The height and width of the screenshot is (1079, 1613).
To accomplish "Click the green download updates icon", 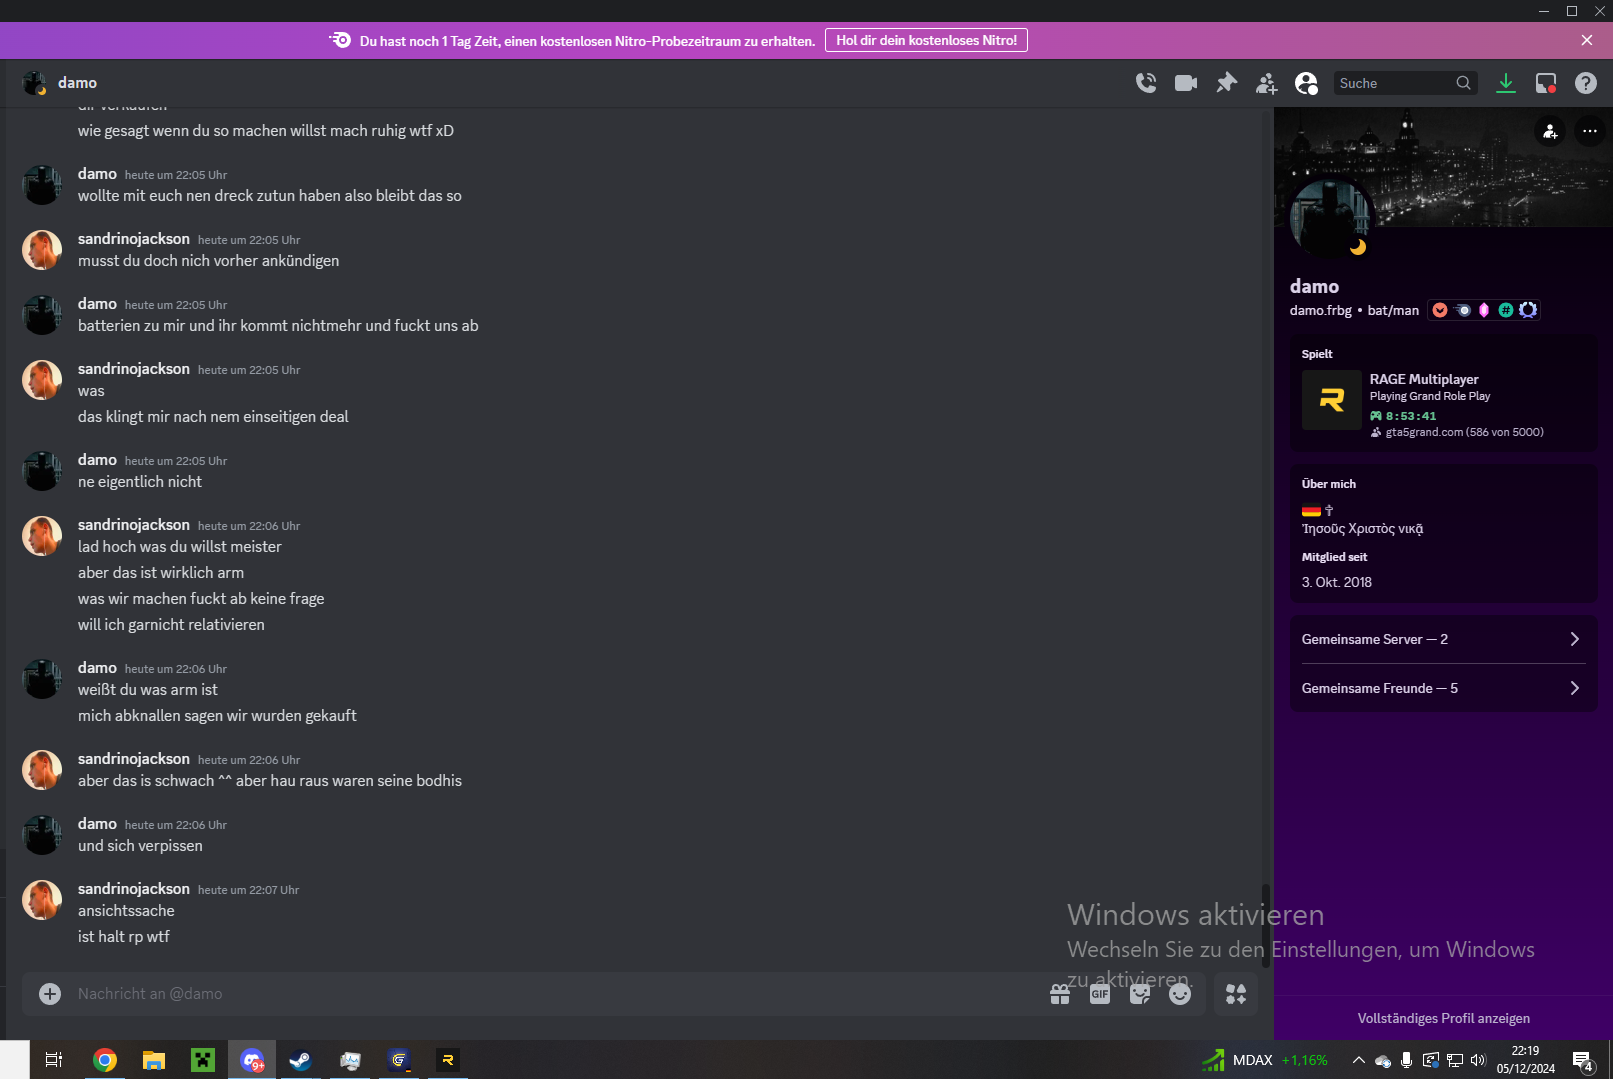I will [1506, 83].
